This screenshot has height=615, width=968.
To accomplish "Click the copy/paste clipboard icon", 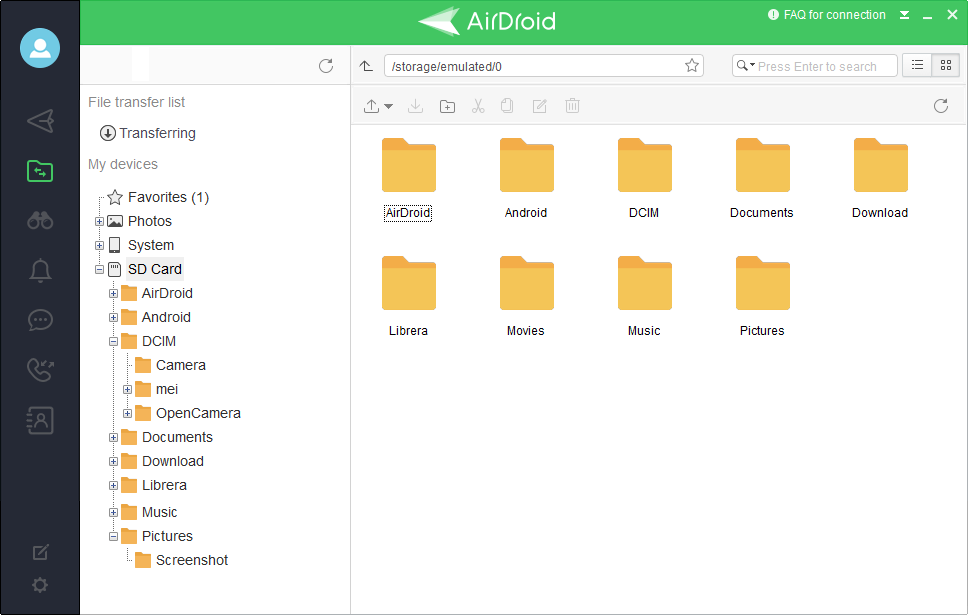I will 507,106.
